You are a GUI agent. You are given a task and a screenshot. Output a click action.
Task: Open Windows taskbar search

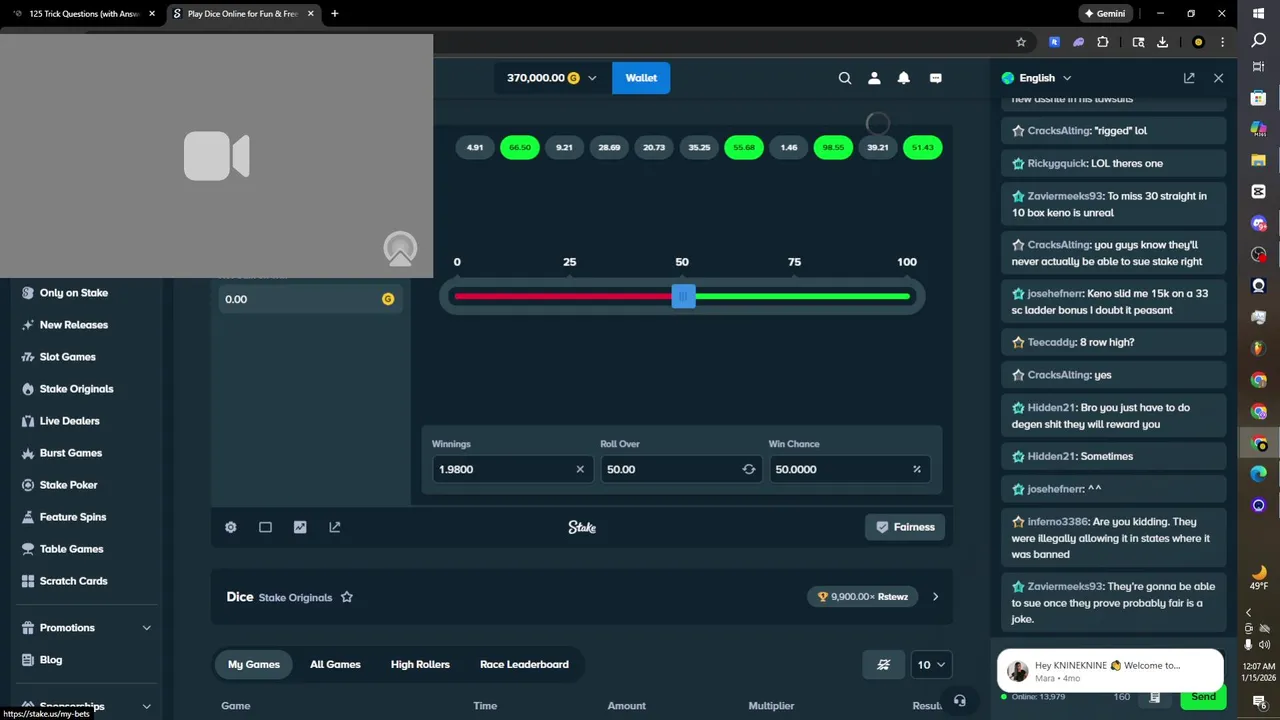coord(1259,40)
